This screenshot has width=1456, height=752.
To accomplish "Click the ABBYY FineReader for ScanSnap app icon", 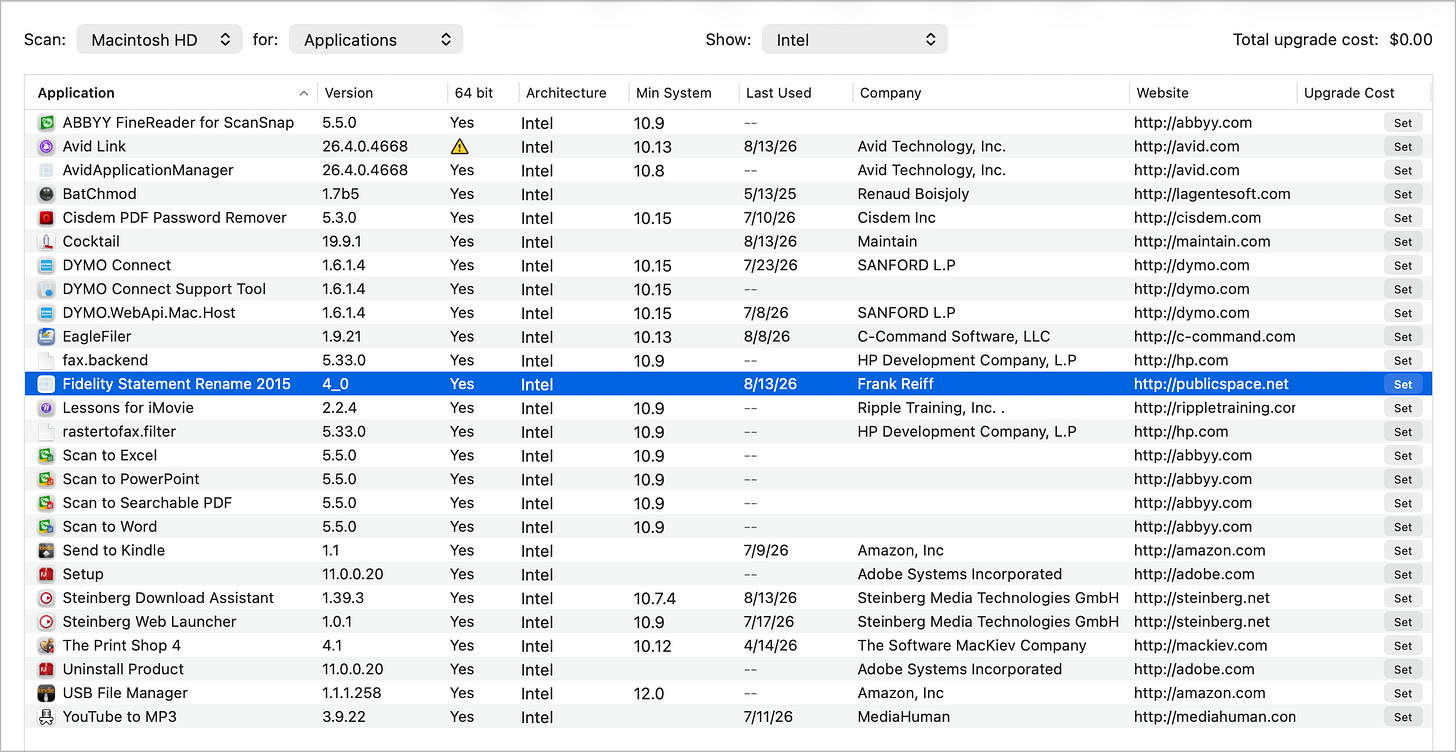I will point(46,123).
